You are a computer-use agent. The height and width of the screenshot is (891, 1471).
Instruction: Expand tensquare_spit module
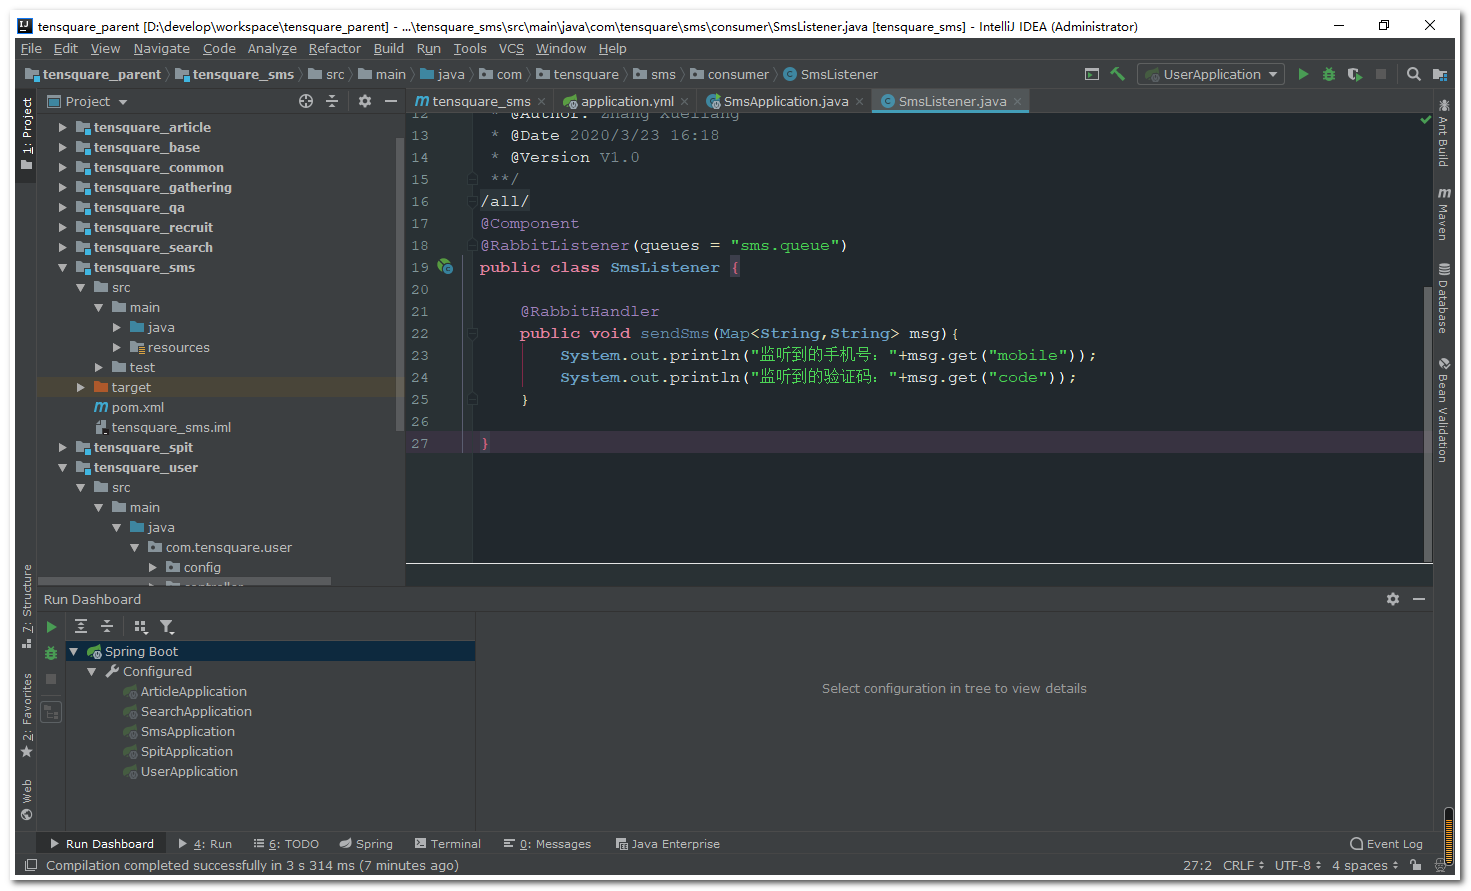point(62,447)
